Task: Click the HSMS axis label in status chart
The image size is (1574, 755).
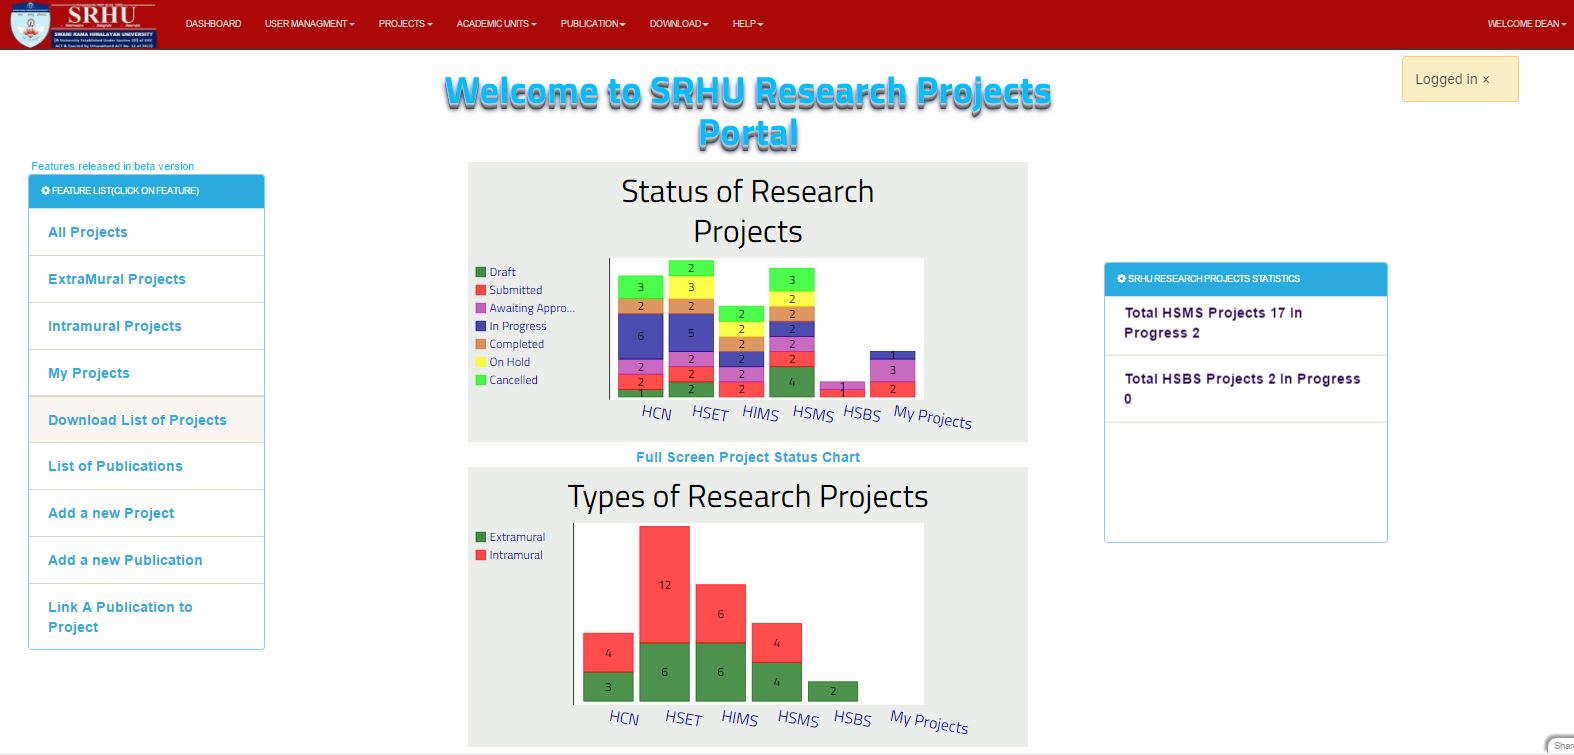Action: click(813, 414)
